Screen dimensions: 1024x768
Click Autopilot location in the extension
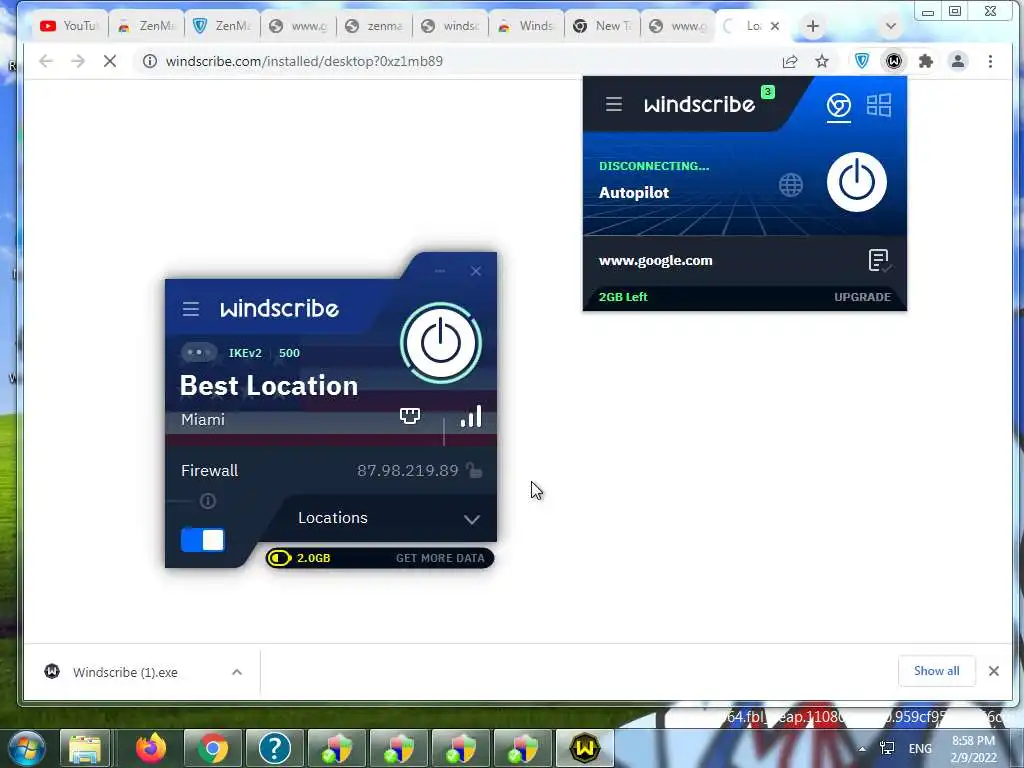pyautogui.click(x=634, y=193)
